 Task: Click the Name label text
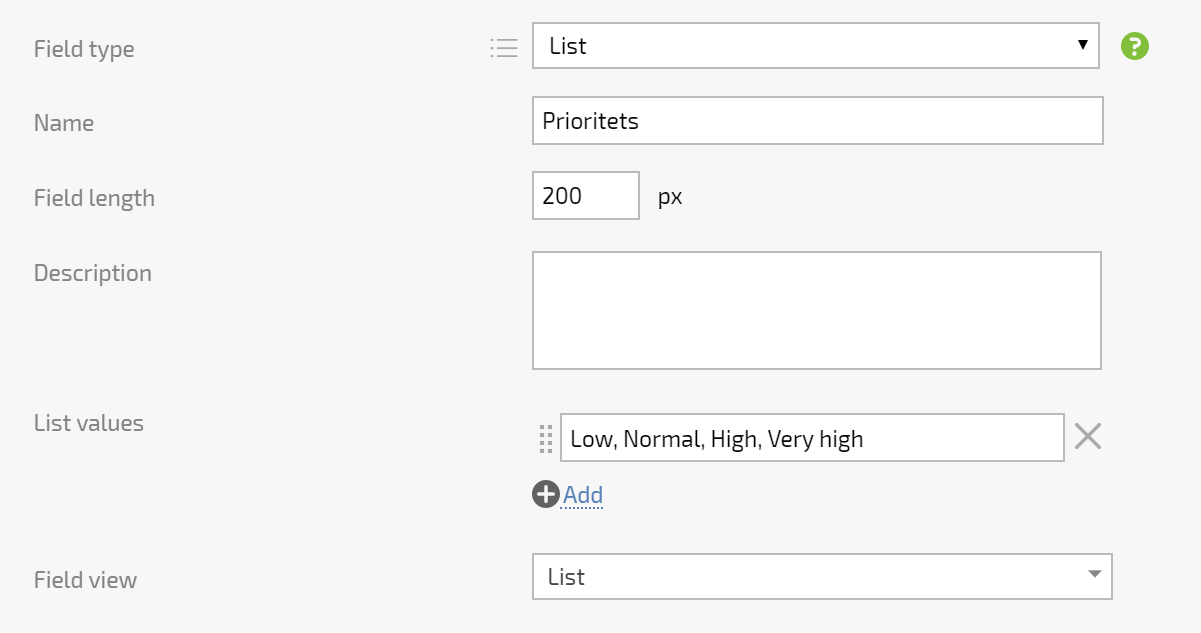[x=64, y=123]
